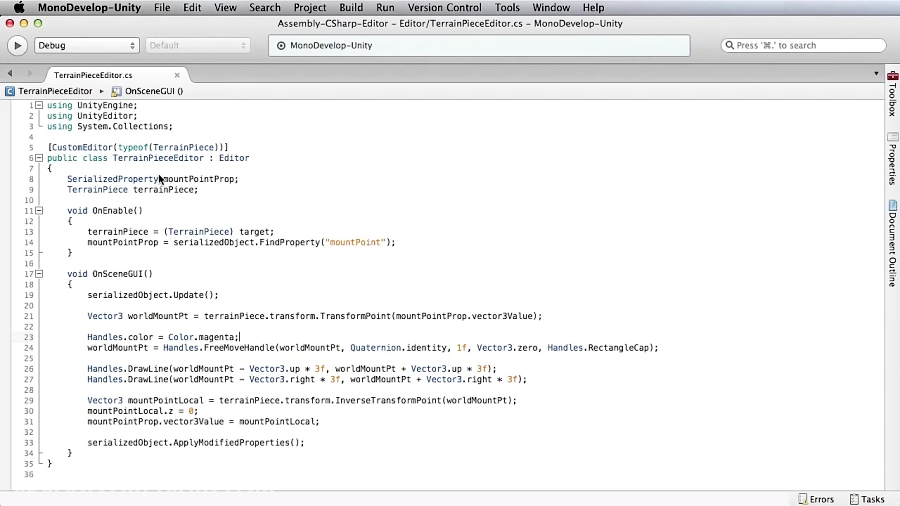
Task: Click the method icon beside OnSceneGUI breadcrumb
Action: [117, 91]
